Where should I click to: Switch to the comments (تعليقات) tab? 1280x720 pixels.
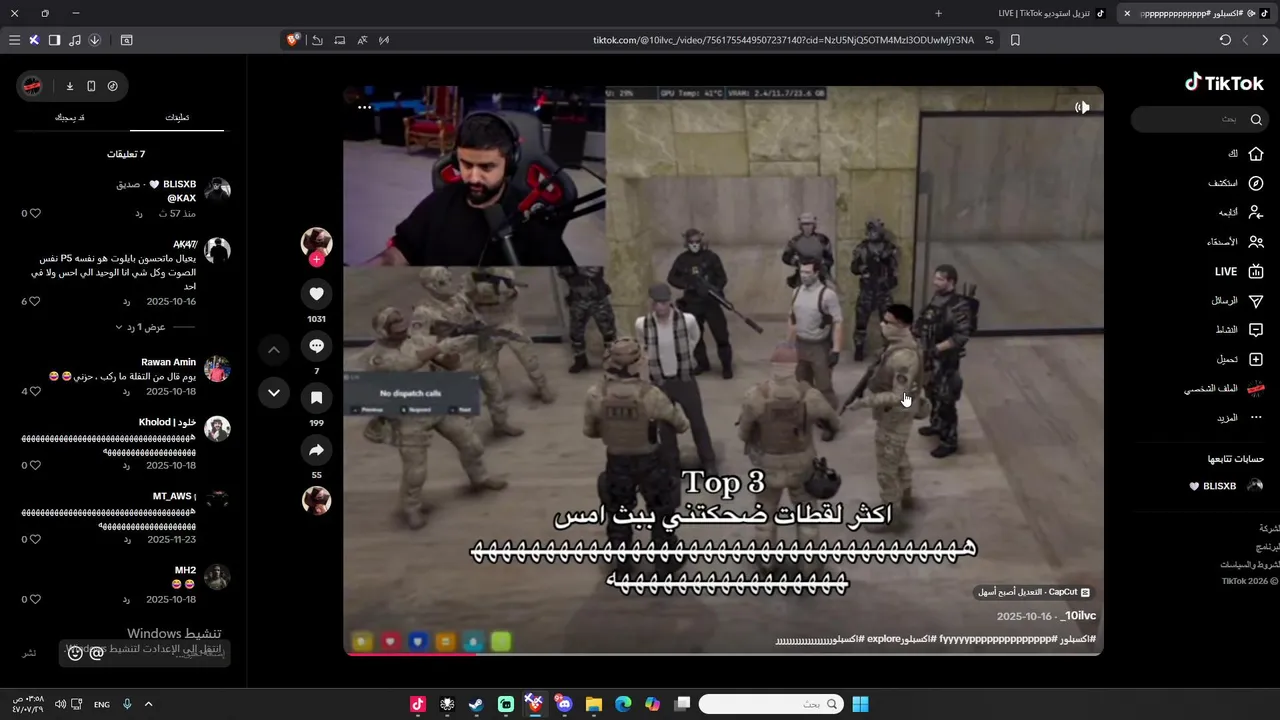coord(177,117)
